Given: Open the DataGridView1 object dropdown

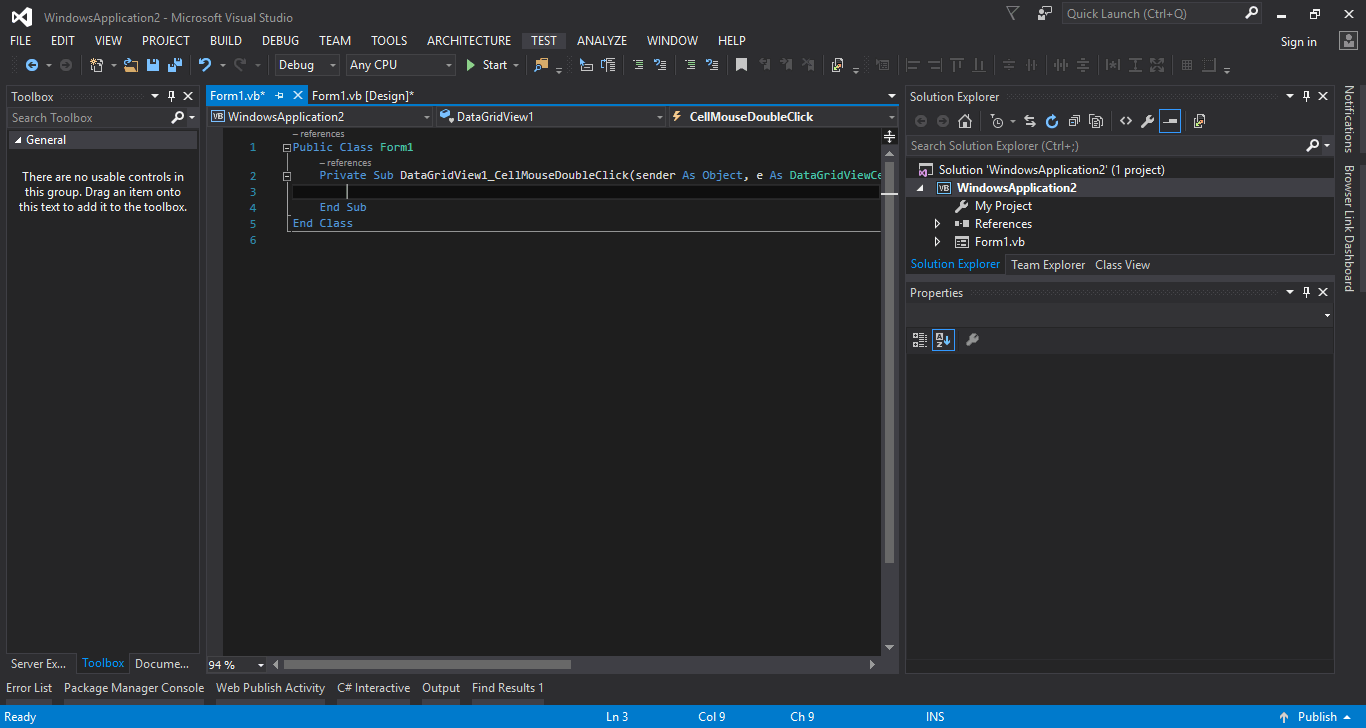Looking at the screenshot, I should 551,117.
